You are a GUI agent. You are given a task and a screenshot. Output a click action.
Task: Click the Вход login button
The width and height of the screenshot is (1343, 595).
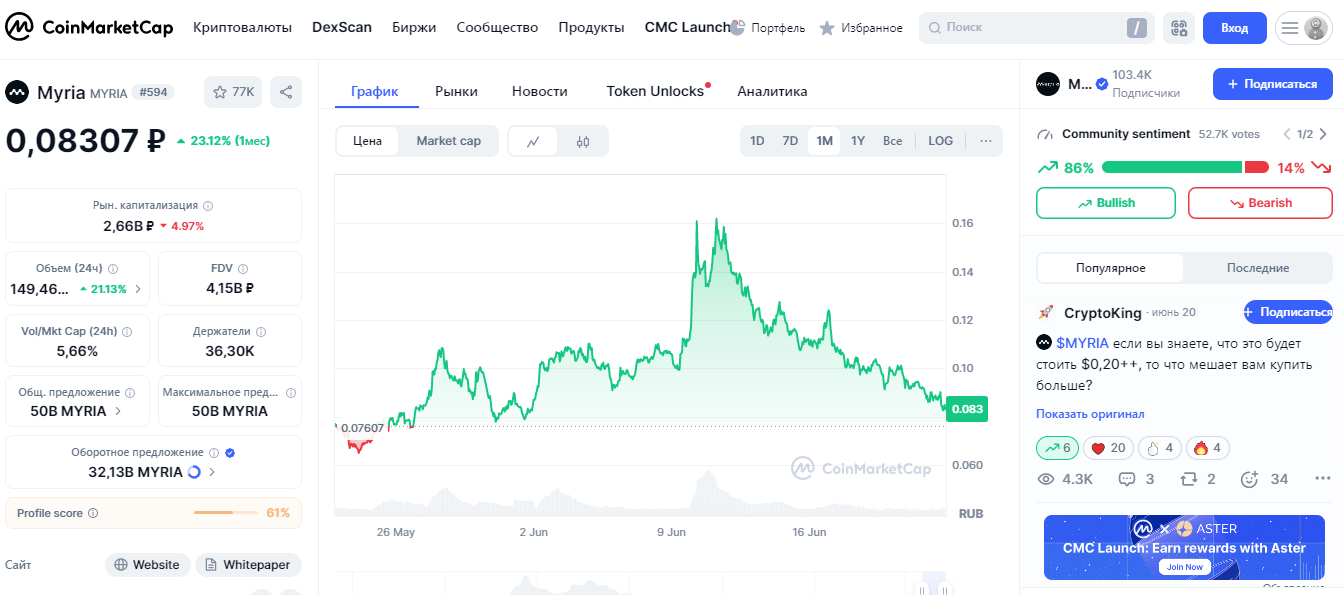click(1235, 28)
